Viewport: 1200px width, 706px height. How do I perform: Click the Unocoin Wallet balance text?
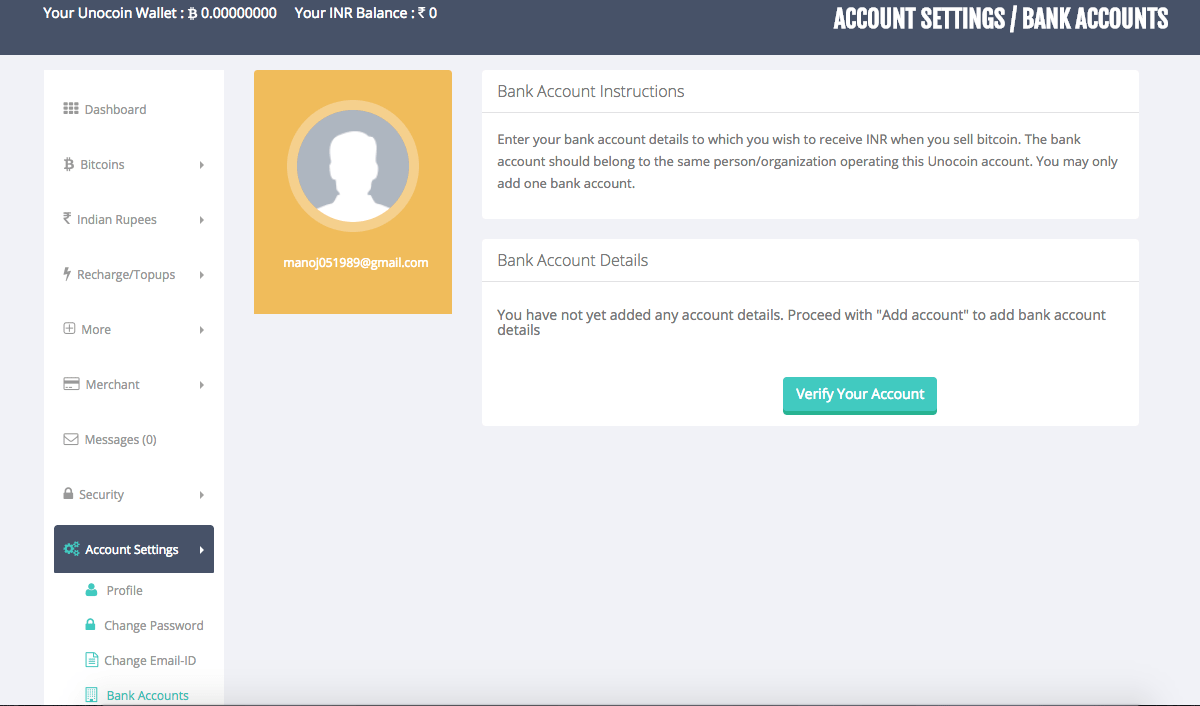(160, 13)
